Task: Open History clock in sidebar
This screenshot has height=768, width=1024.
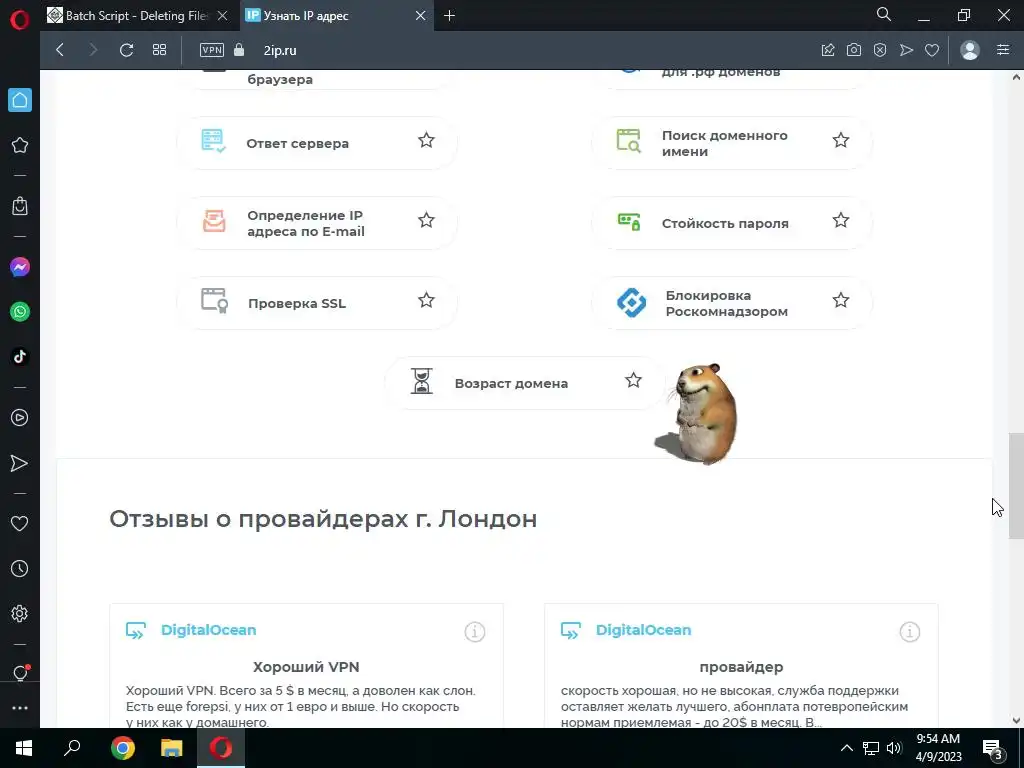Action: tap(20, 568)
